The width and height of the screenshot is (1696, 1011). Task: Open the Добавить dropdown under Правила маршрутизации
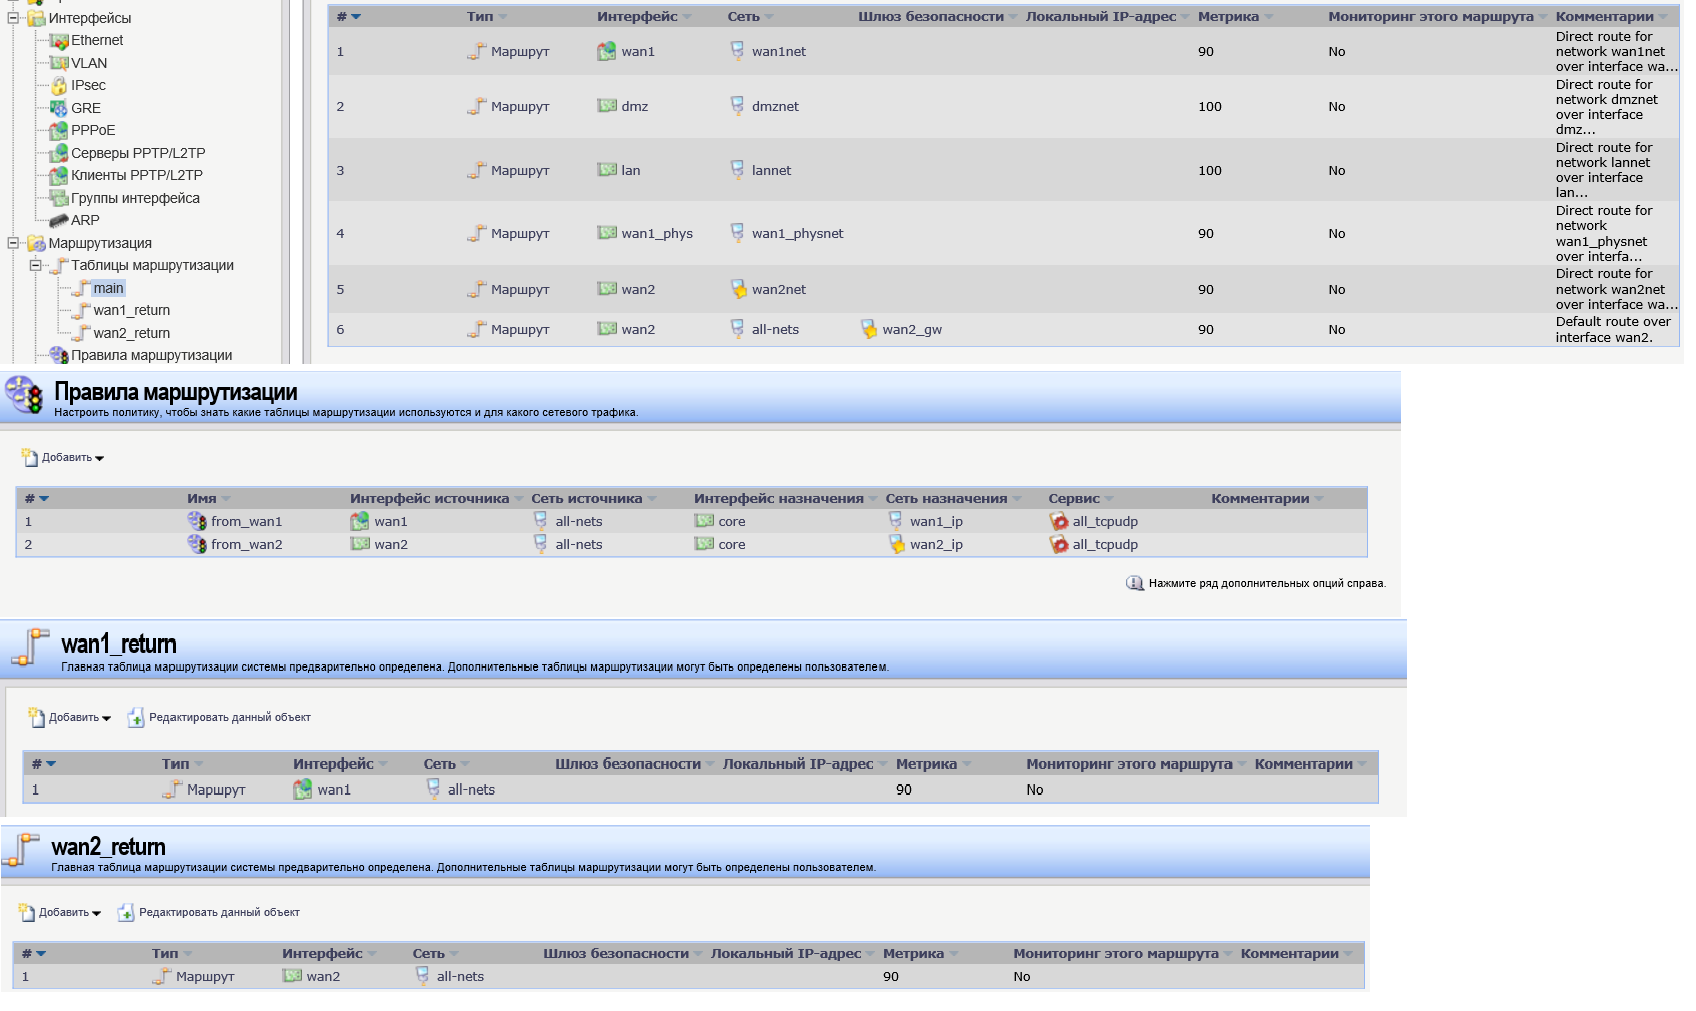click(63, 458)
